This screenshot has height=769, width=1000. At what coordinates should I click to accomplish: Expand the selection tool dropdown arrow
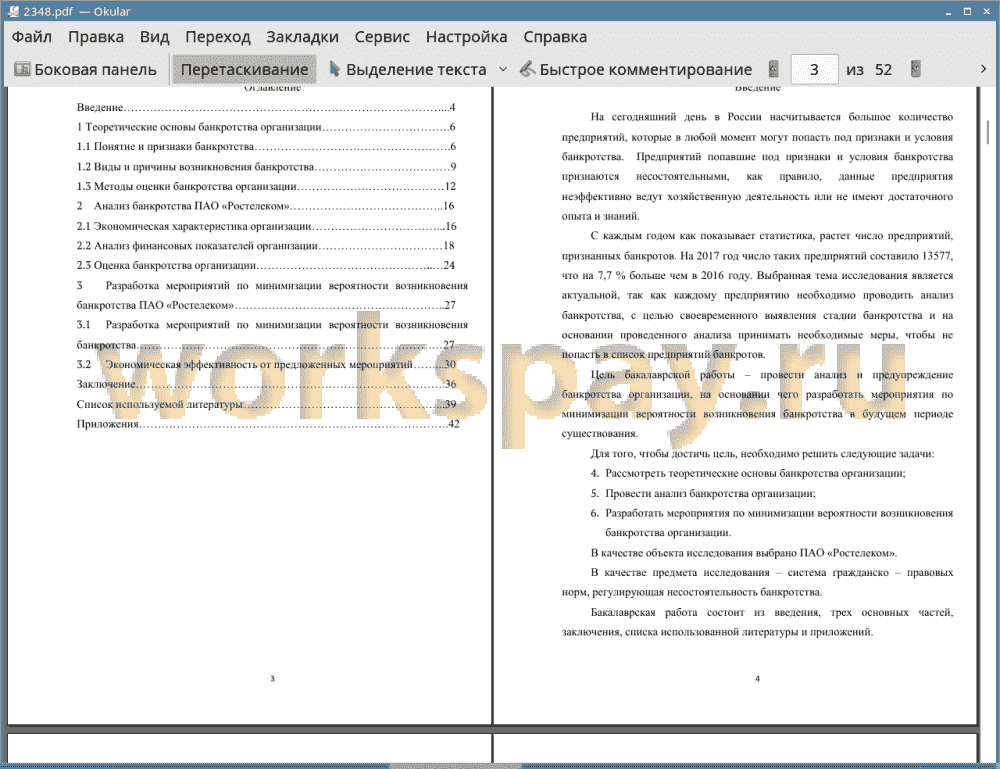(x=503, y=70)
